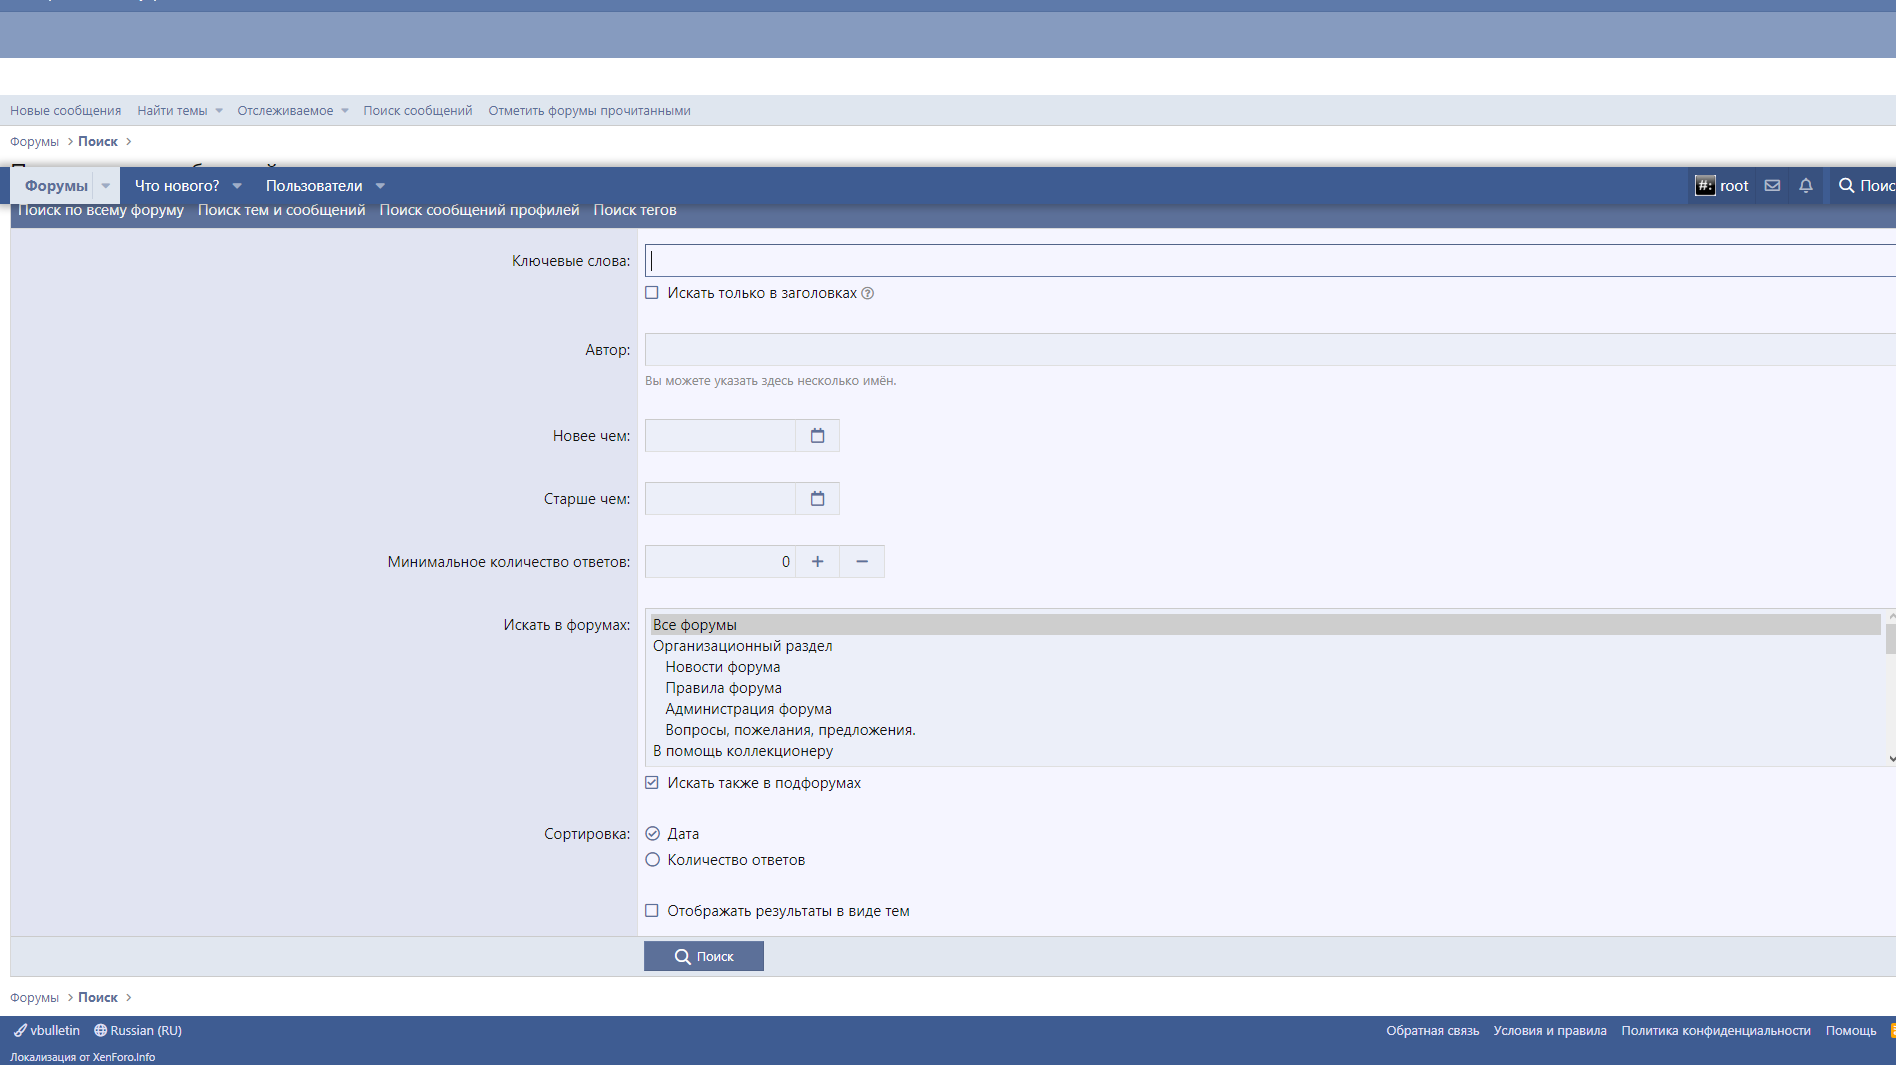Open the 'Что нового?' dropdown
Image resolution: width=1896 pixels, height=1065 pixels.
[x=237, y=185]
